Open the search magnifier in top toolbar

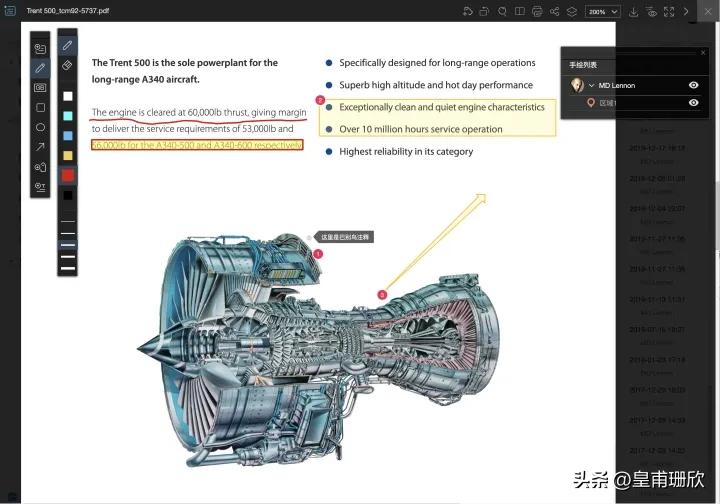(502, 11)
